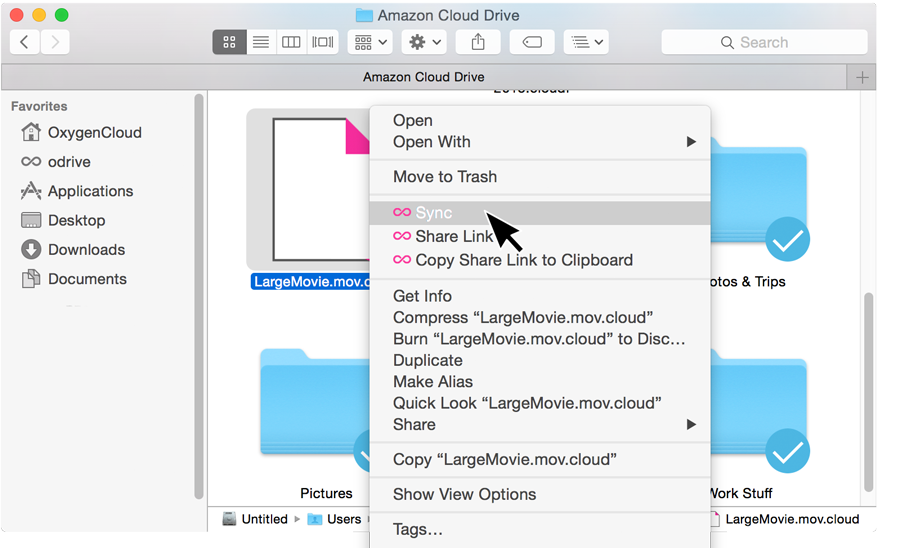Open the item arrangement dropdown

coord(370,42)
